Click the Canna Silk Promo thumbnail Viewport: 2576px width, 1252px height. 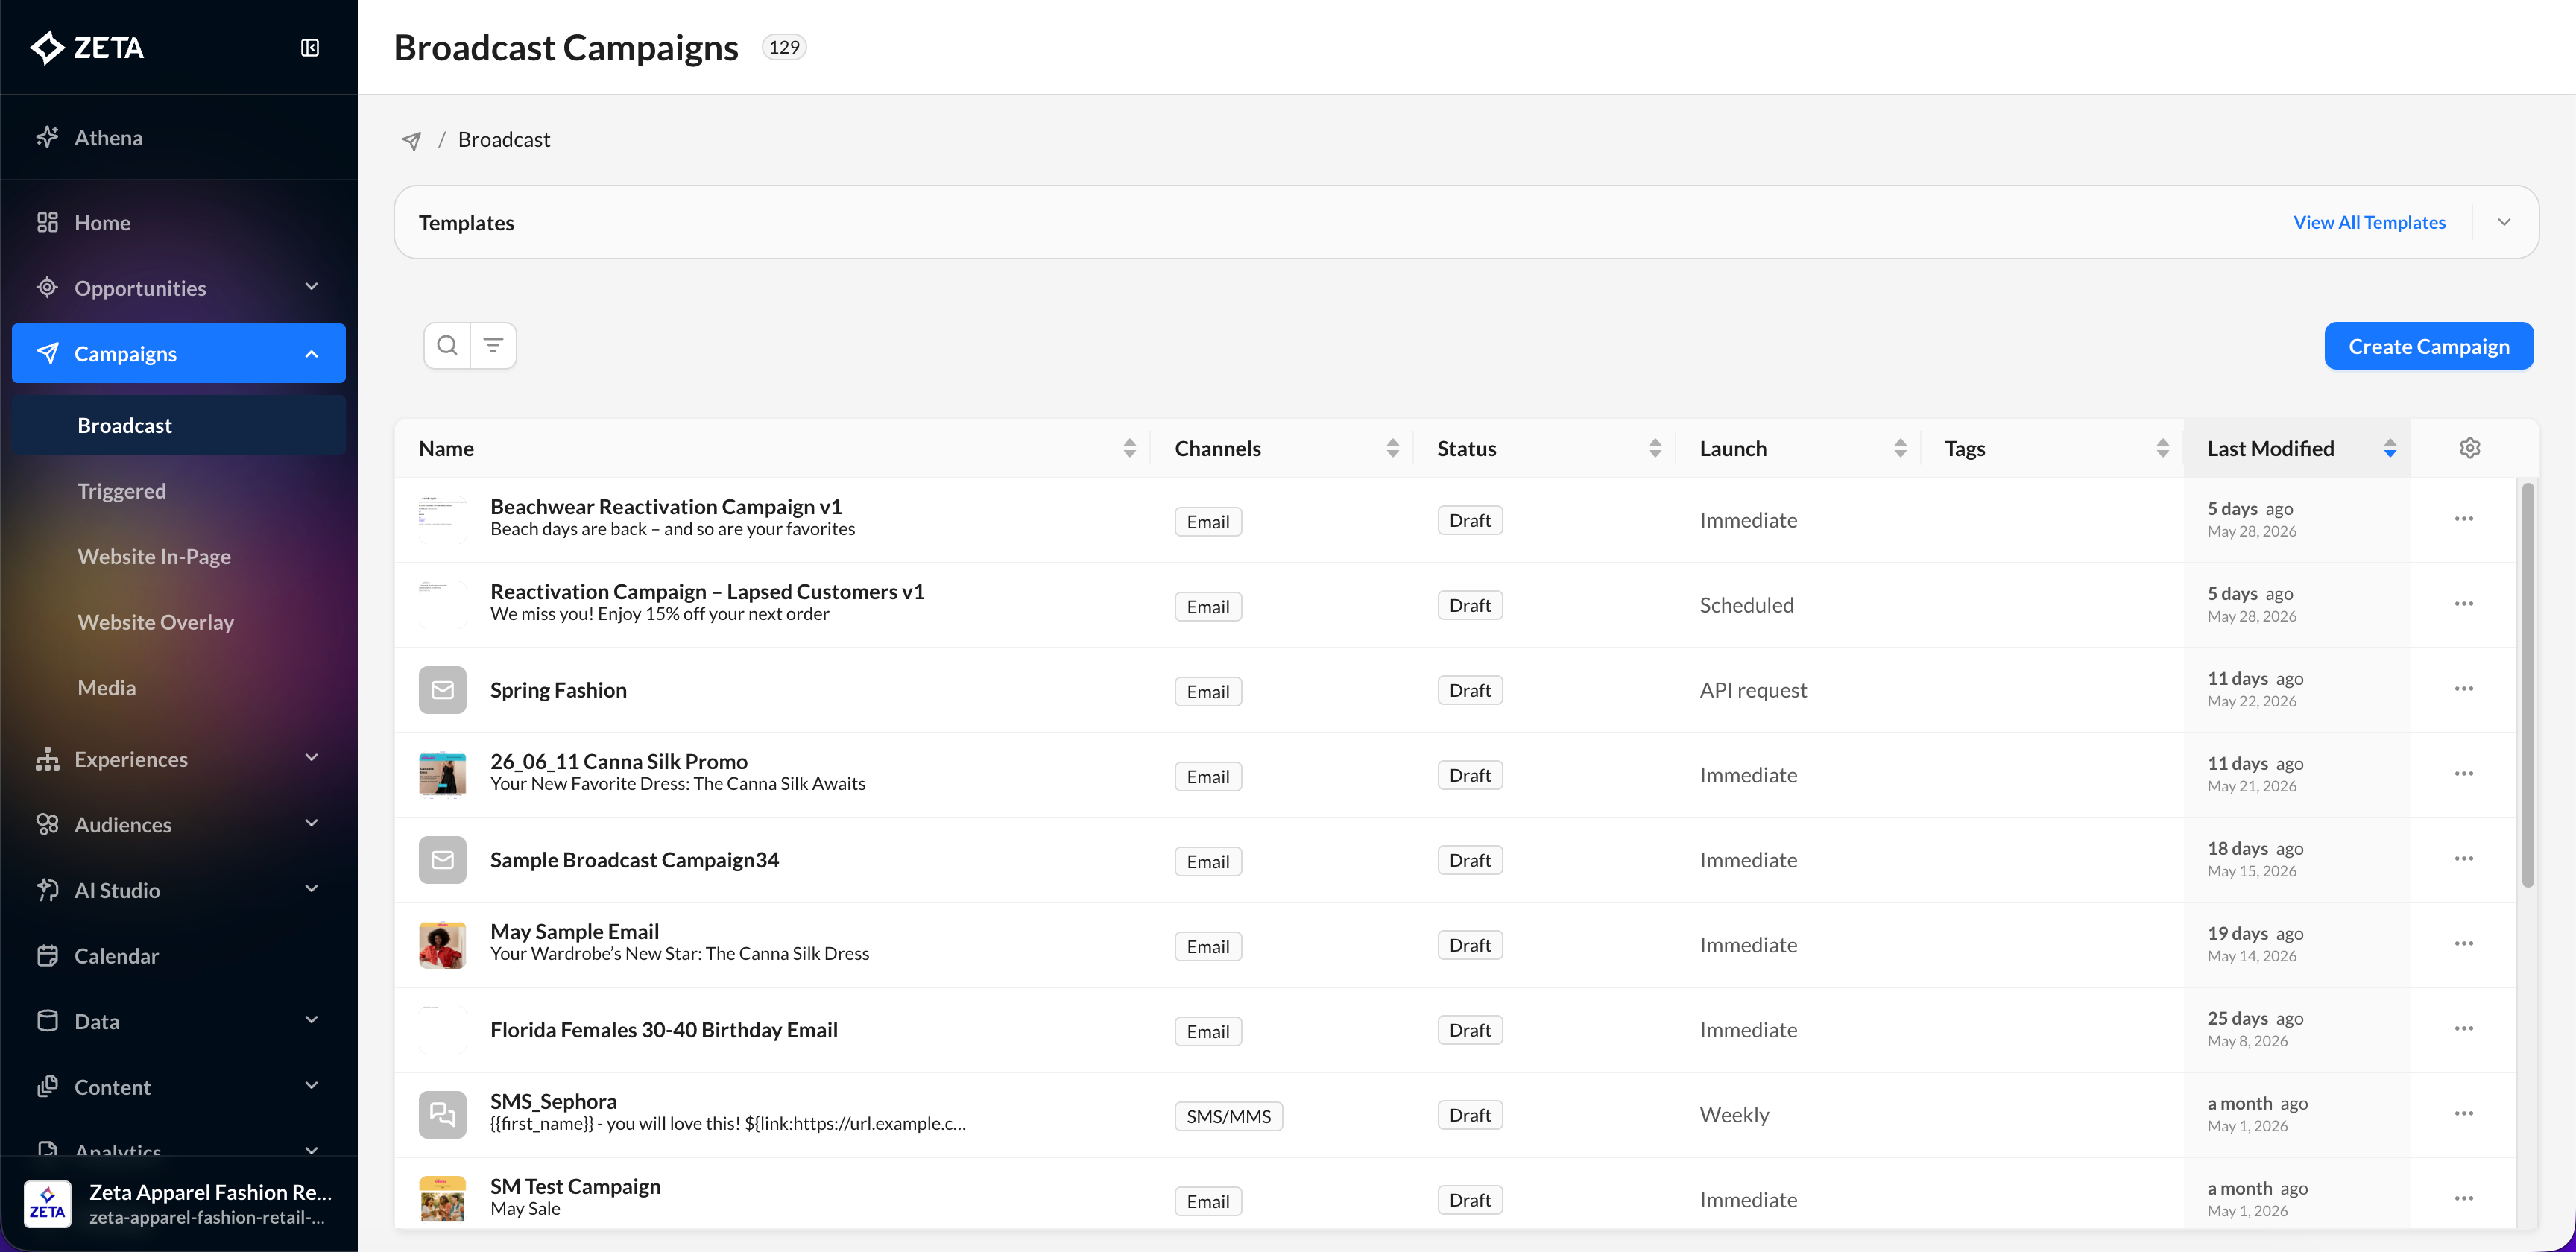442,775
